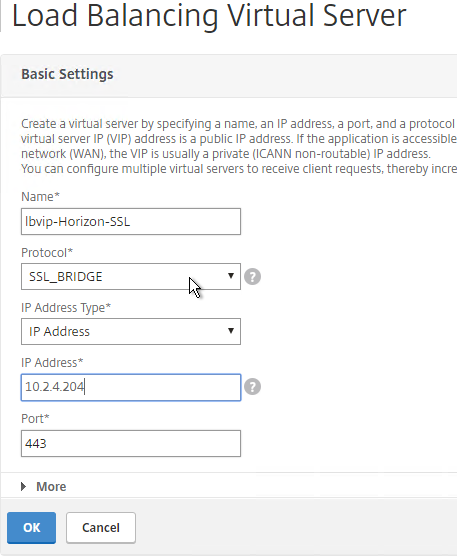Click the More label text
The width and height of the screenshot is (457, 556).
click(x=51, y=486)
